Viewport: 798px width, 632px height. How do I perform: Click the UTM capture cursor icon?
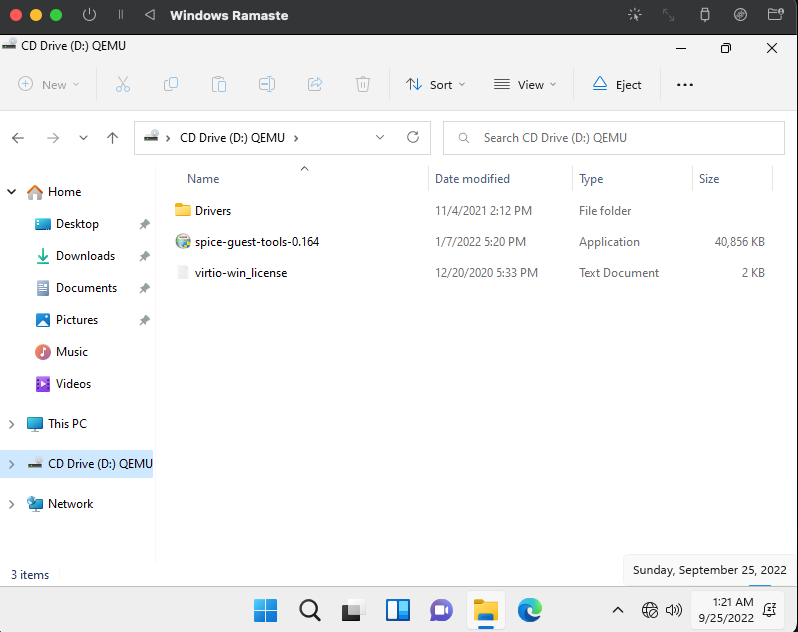pyautogui.click(x=635, y=15)
